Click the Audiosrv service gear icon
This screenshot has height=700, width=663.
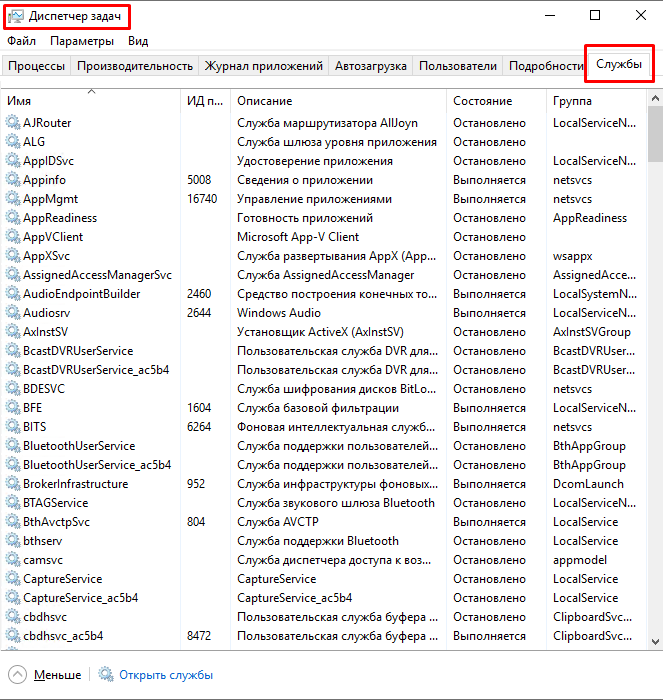(x=13, y=313)
